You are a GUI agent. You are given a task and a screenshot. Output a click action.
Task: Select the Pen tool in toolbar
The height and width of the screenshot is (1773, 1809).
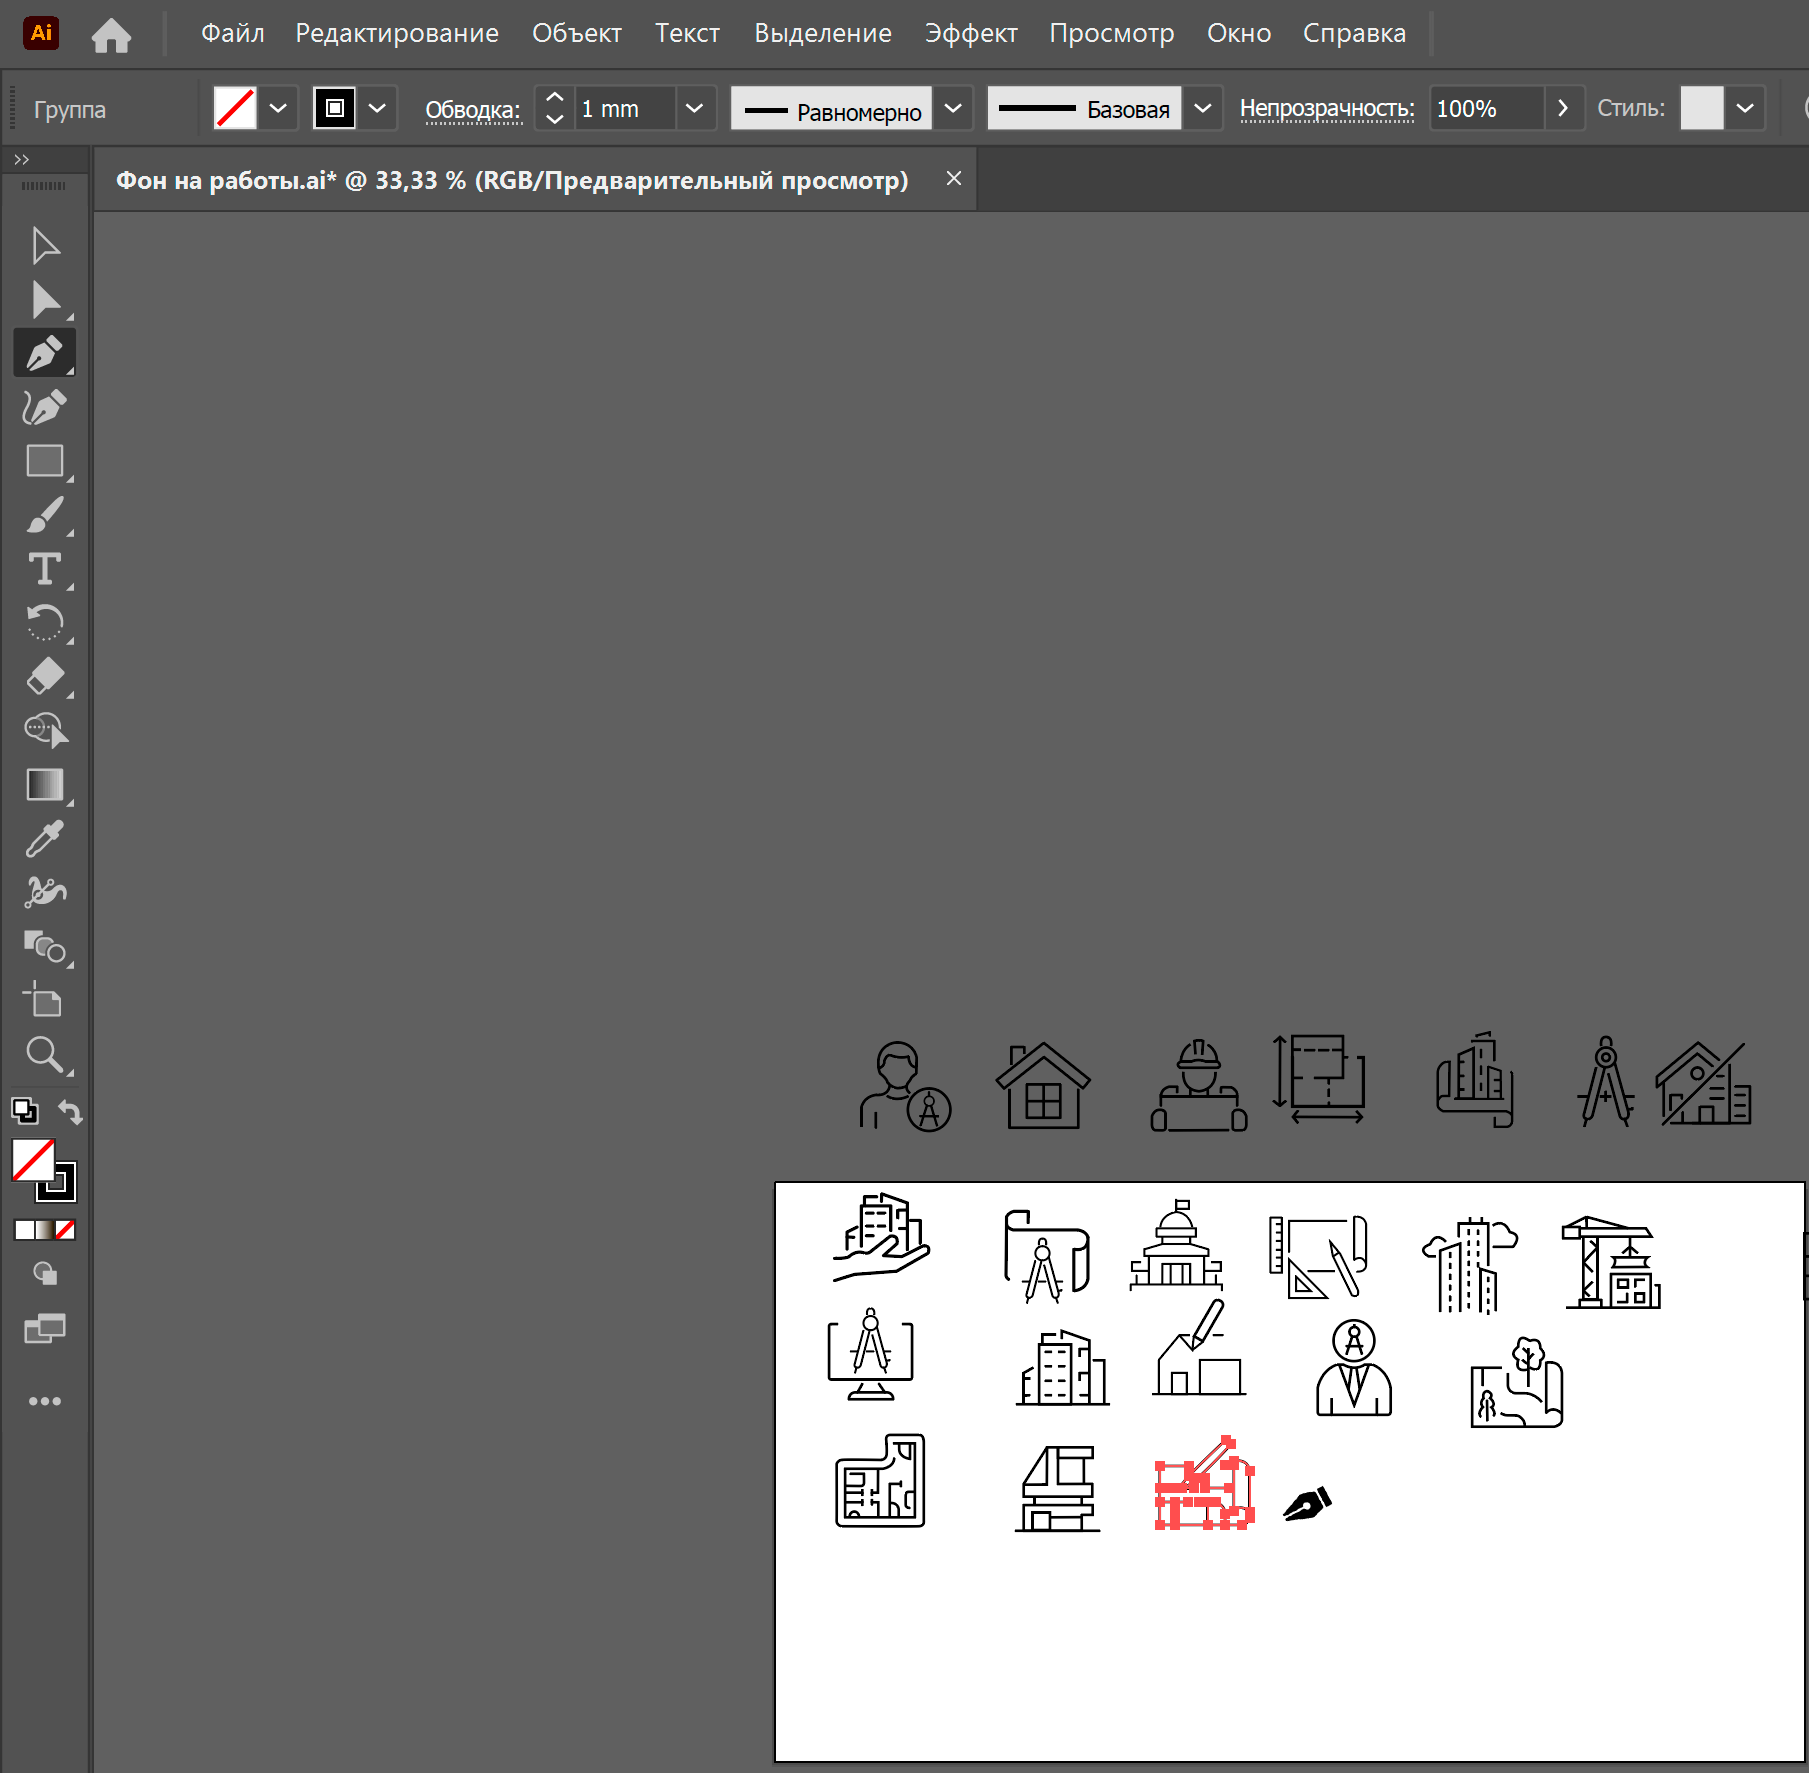(x=45, y=353)
